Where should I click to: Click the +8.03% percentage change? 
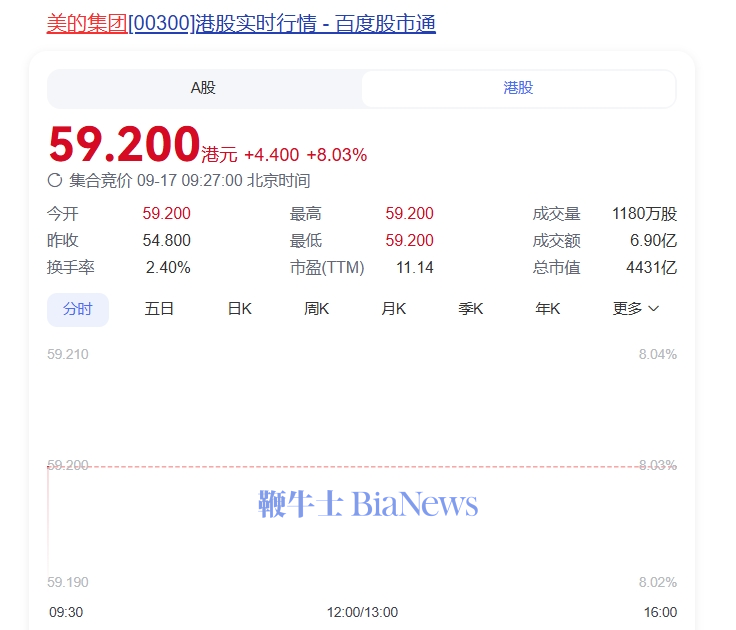[x=337, y=155]
